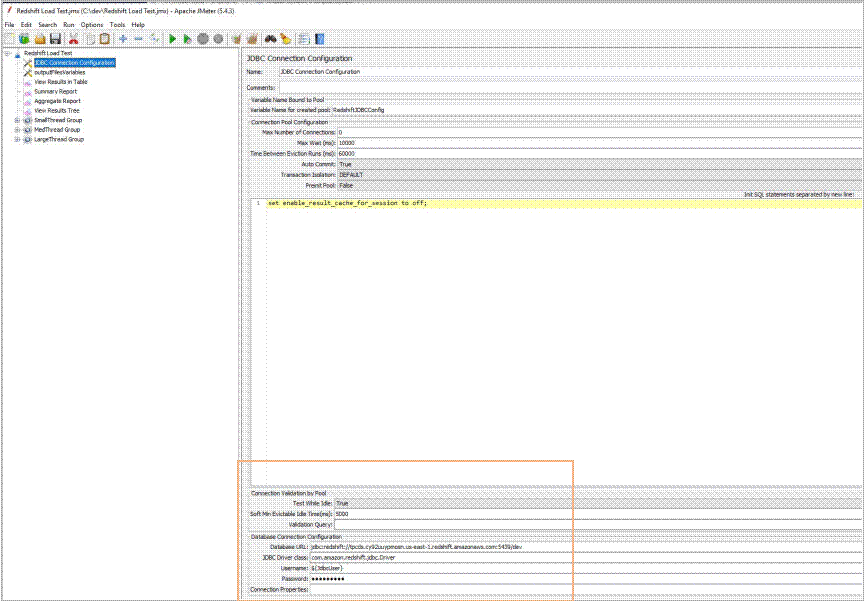
Task: Click Time Between Eviction Runs field
Action: tap(600, 154)
